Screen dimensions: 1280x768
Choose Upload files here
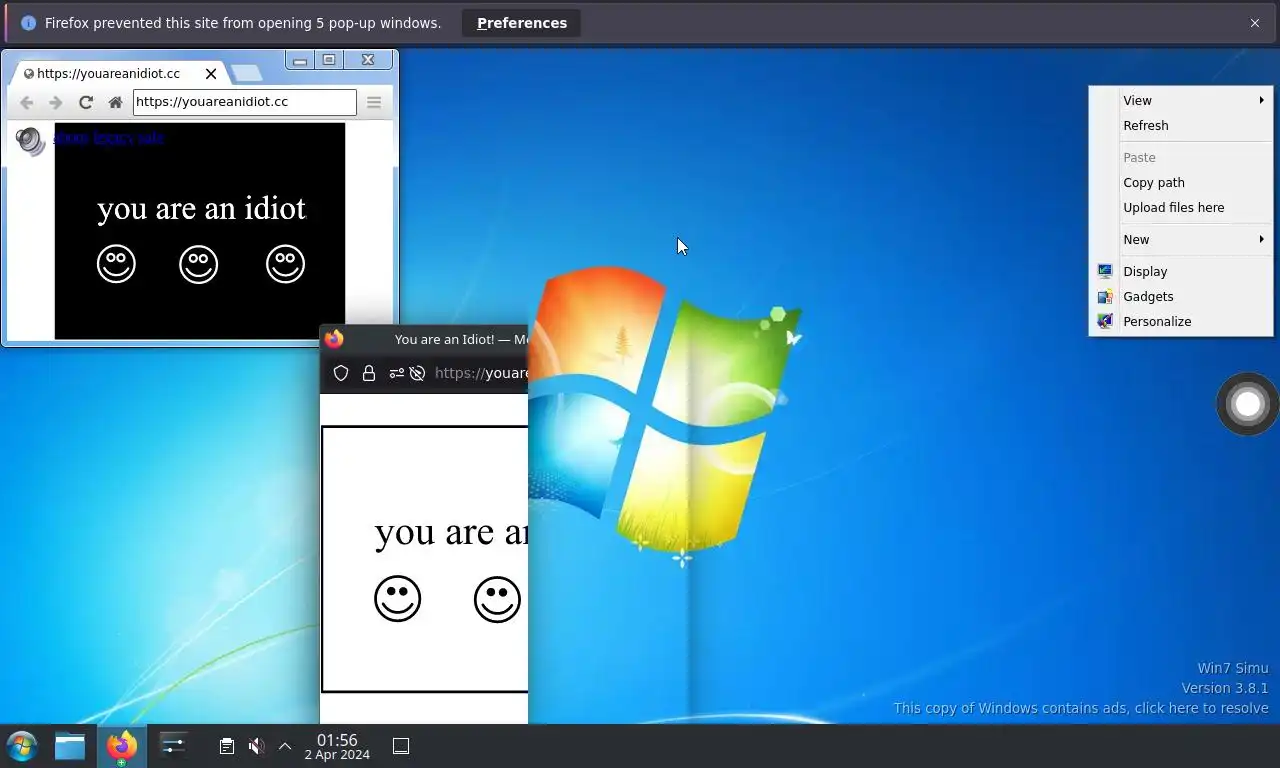(1181, 207)
